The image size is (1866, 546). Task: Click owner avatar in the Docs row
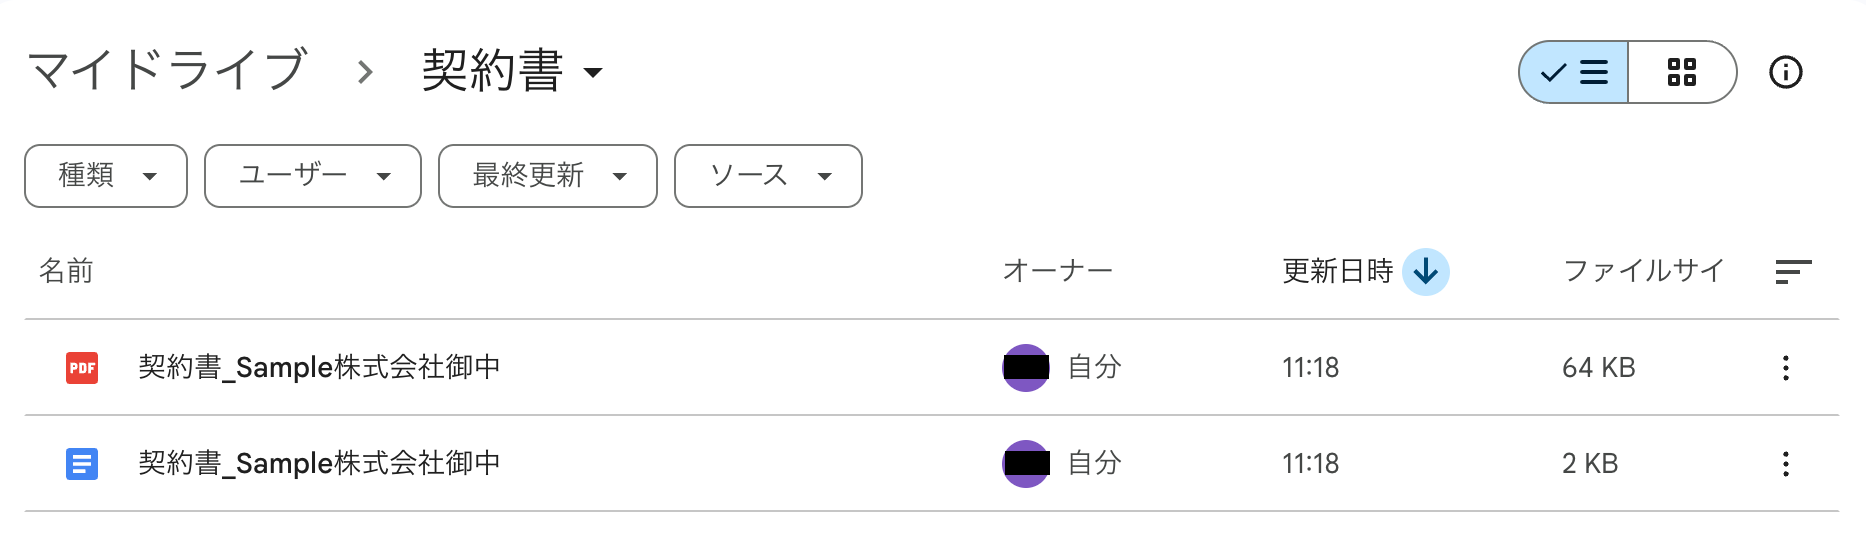(x=1026, y=464)
